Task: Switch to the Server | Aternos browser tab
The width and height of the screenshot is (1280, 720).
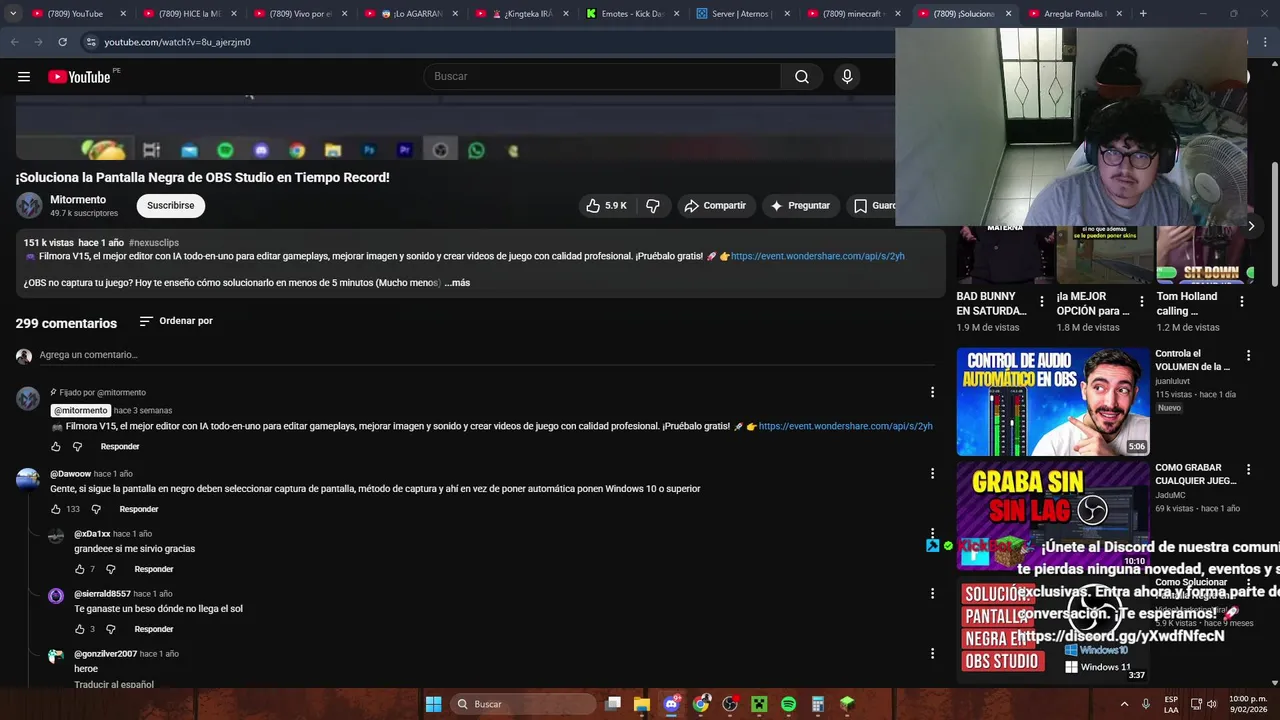Action: pyautogui.click(x=742, y=14)
